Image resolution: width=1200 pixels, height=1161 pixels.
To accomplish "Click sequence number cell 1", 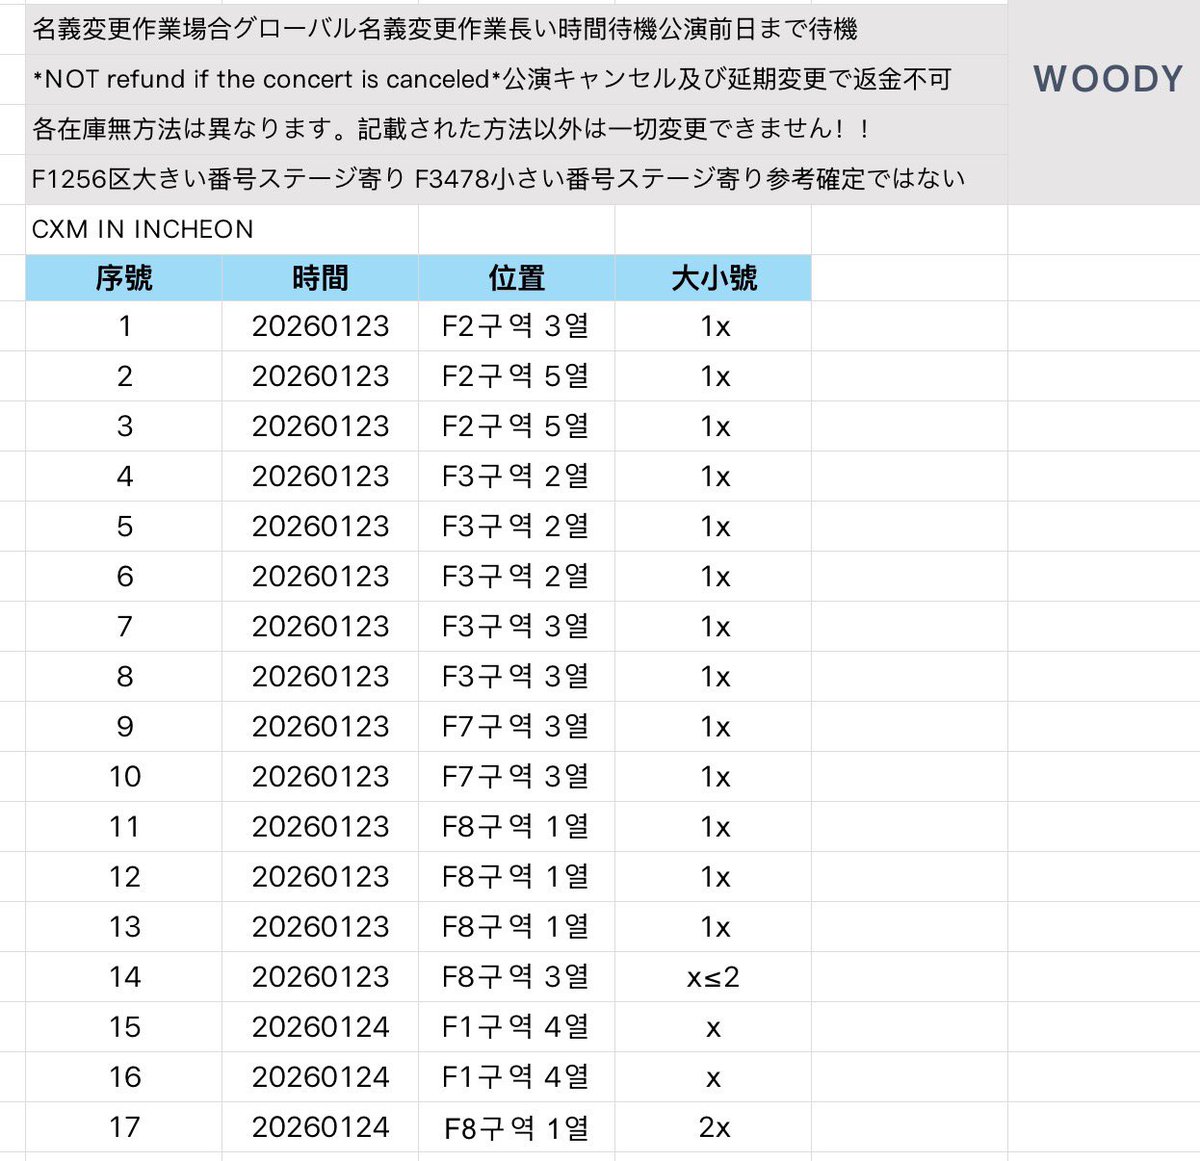I will [124, 326].
